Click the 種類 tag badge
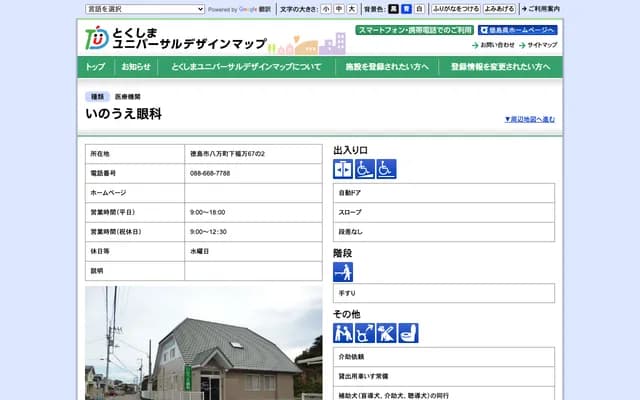 [98, 97]
